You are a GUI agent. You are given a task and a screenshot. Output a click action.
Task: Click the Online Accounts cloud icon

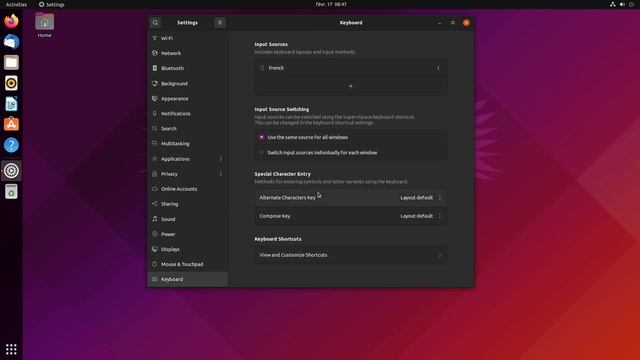[155, 189]
